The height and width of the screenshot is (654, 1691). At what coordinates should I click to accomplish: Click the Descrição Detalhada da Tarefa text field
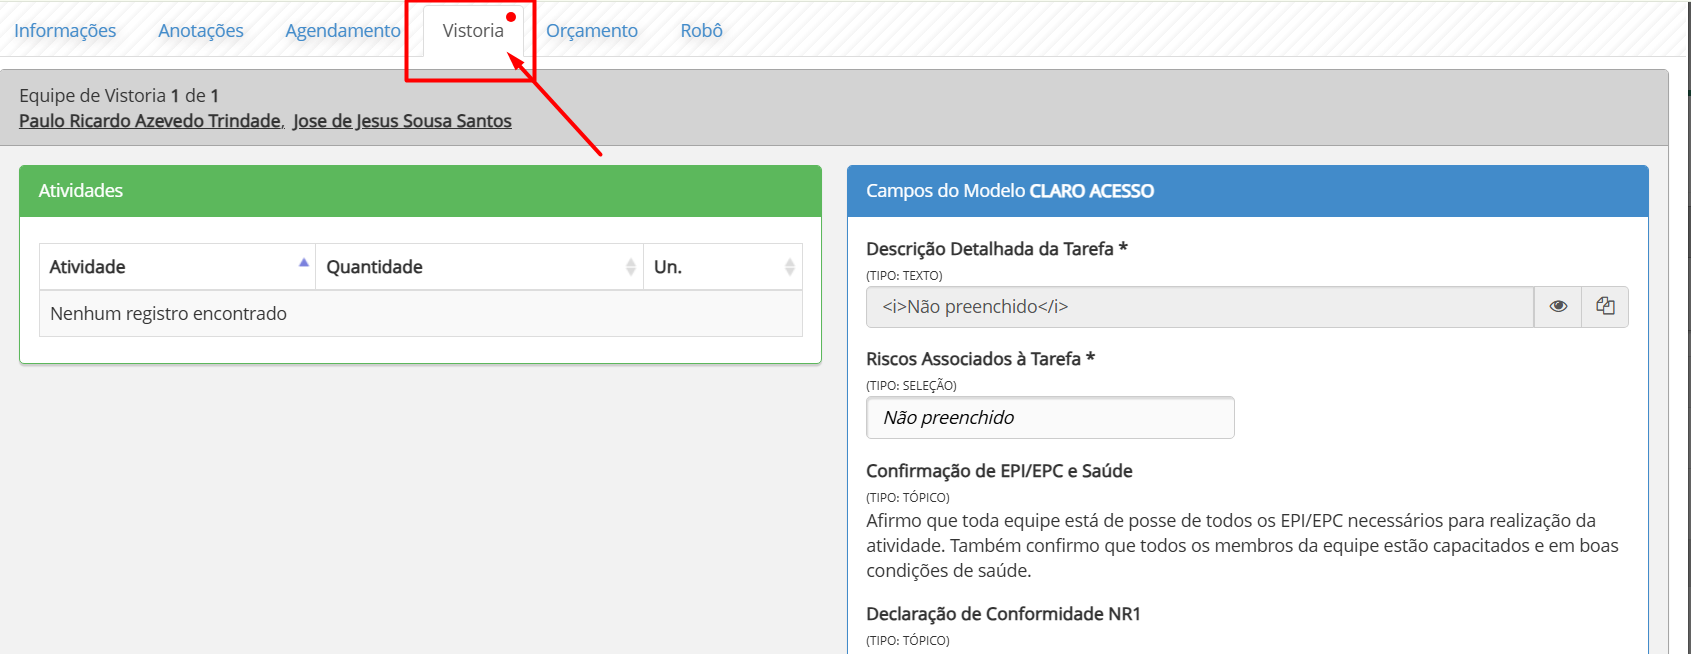[1198, 307]
